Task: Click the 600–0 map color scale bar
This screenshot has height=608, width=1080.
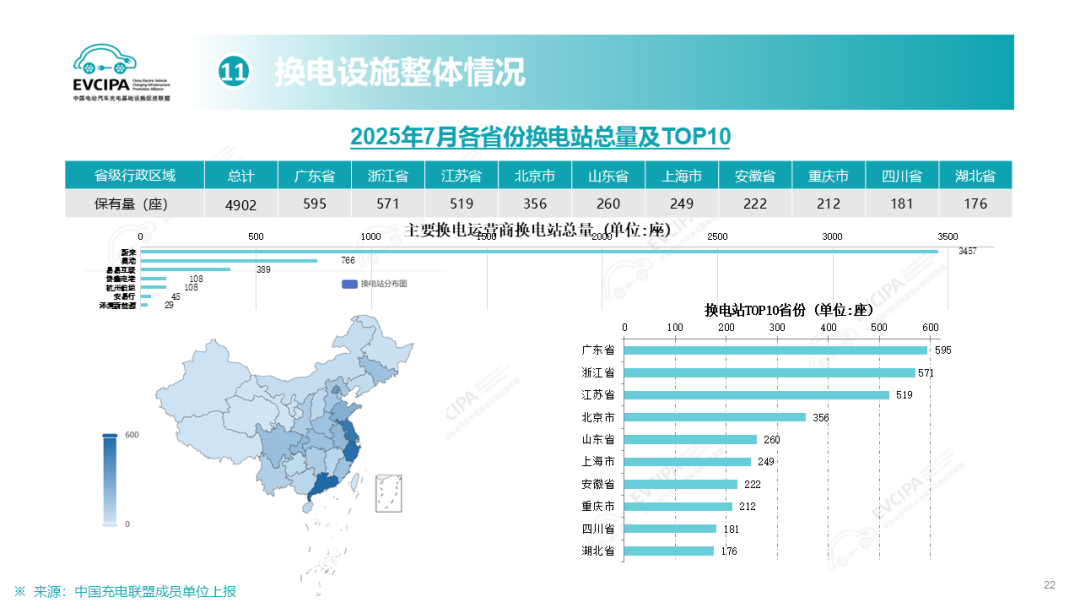Action: tap(109, 480)
